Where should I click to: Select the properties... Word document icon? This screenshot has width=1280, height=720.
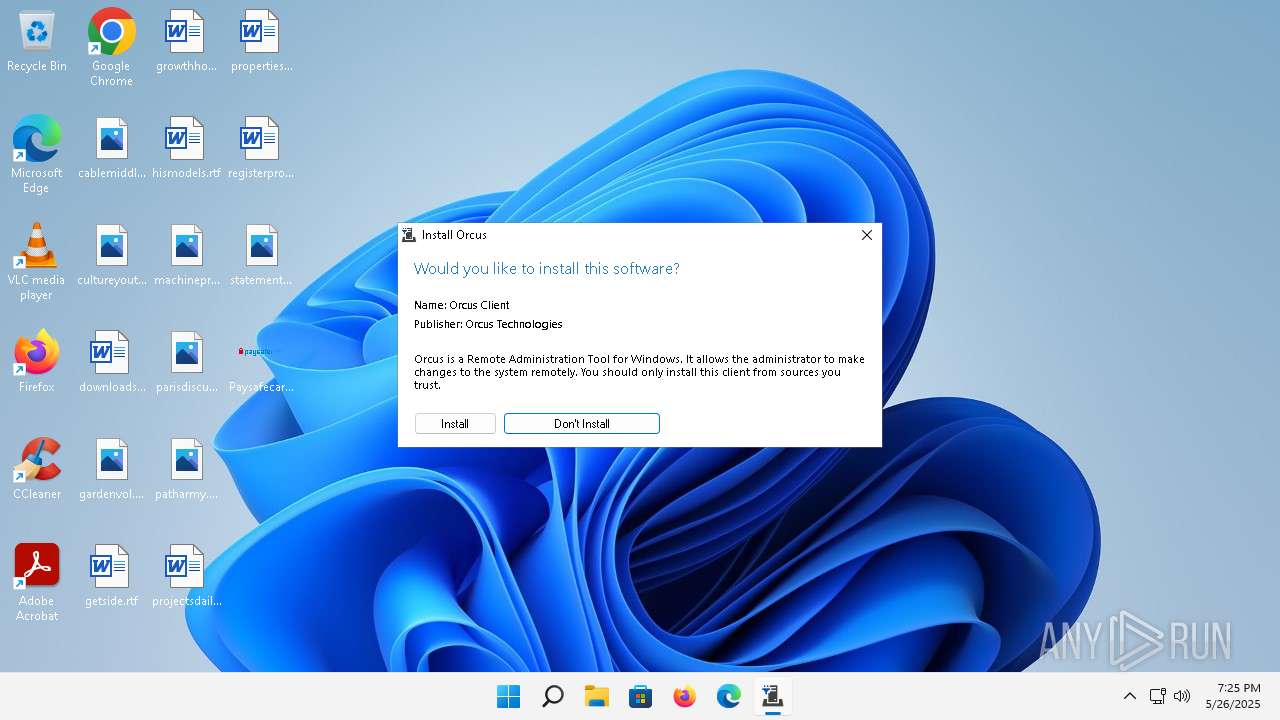tap(261, 42)
